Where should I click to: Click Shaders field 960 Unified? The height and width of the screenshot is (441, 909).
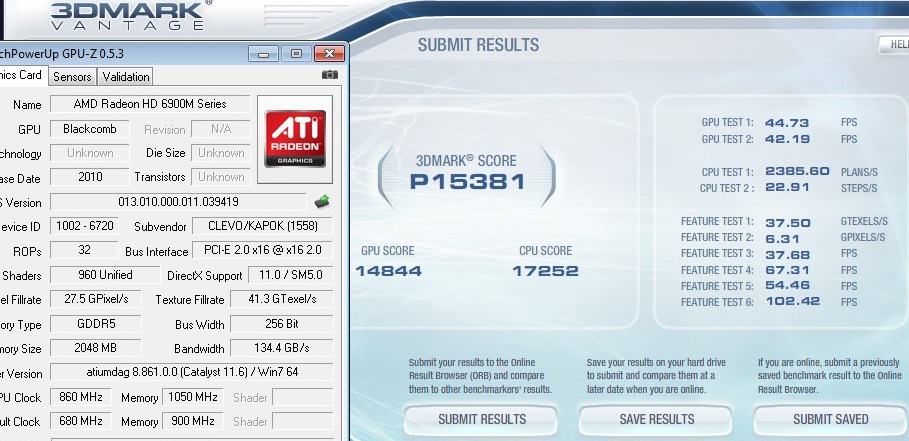click(x=105, y=275)
